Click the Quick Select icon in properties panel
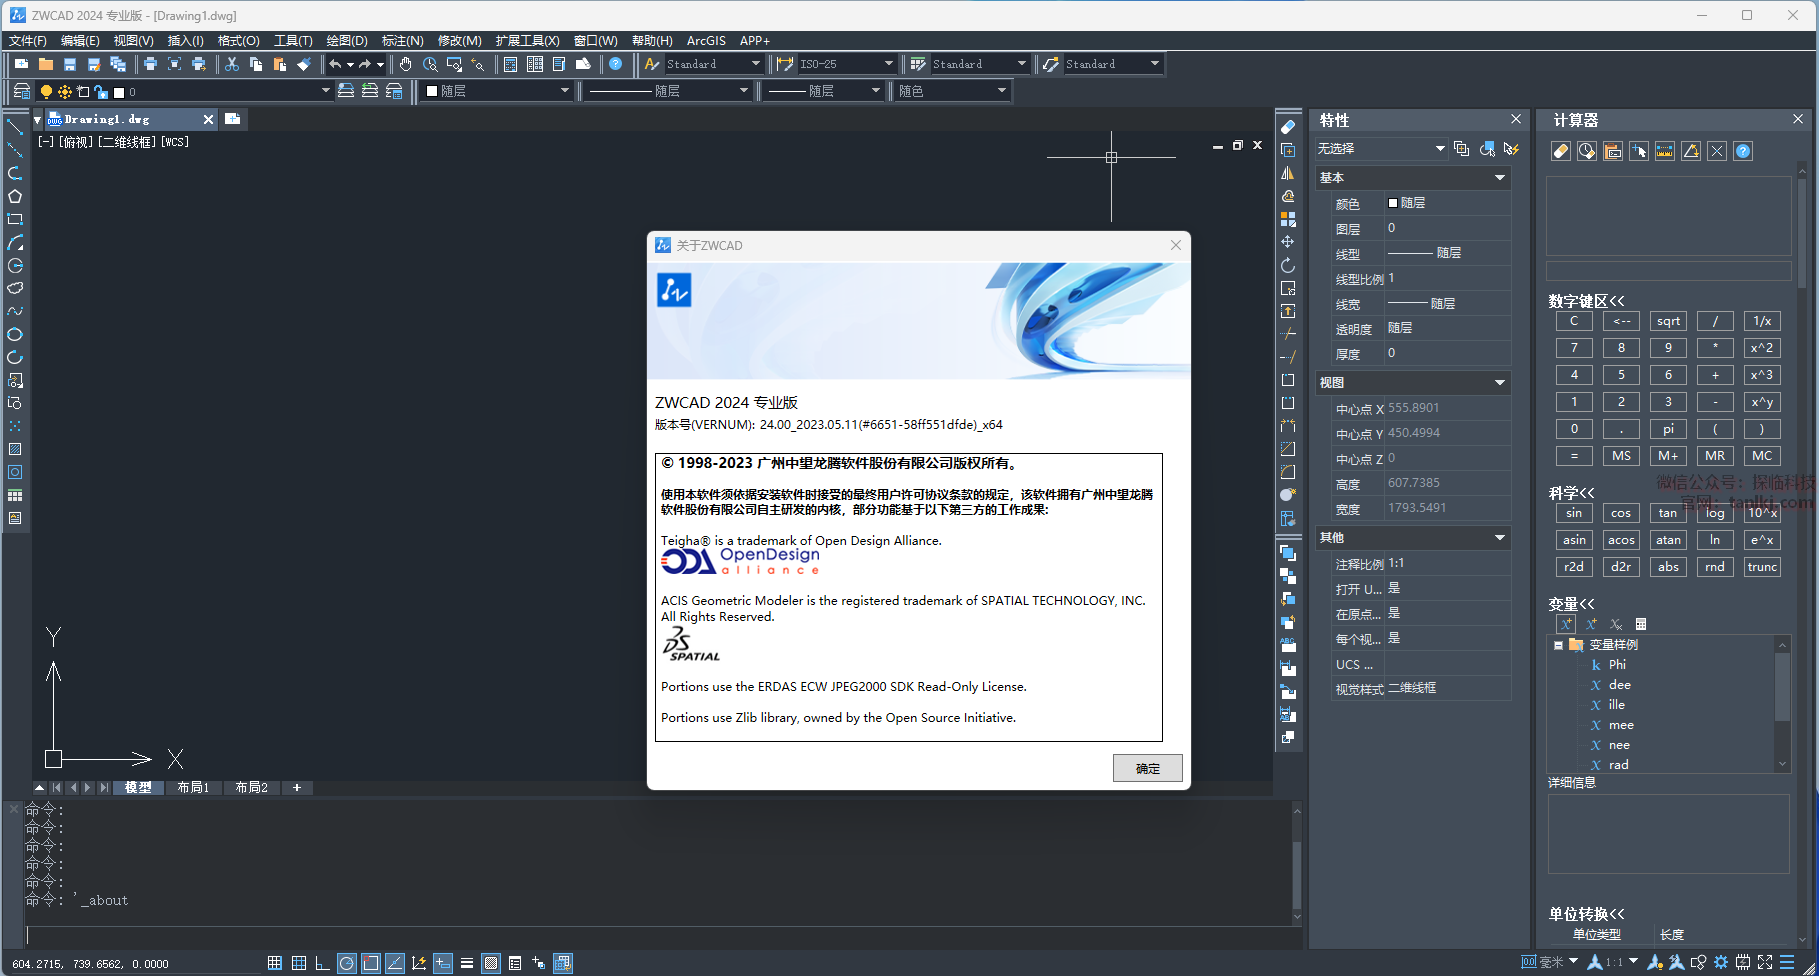The image size is (1819, 976). (1511, 149)
